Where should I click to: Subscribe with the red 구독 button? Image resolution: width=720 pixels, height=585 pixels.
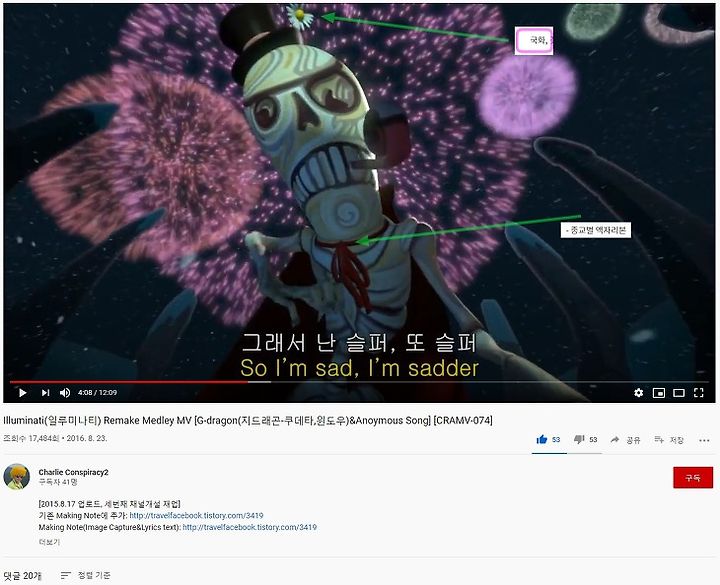(x=693, y=478)
